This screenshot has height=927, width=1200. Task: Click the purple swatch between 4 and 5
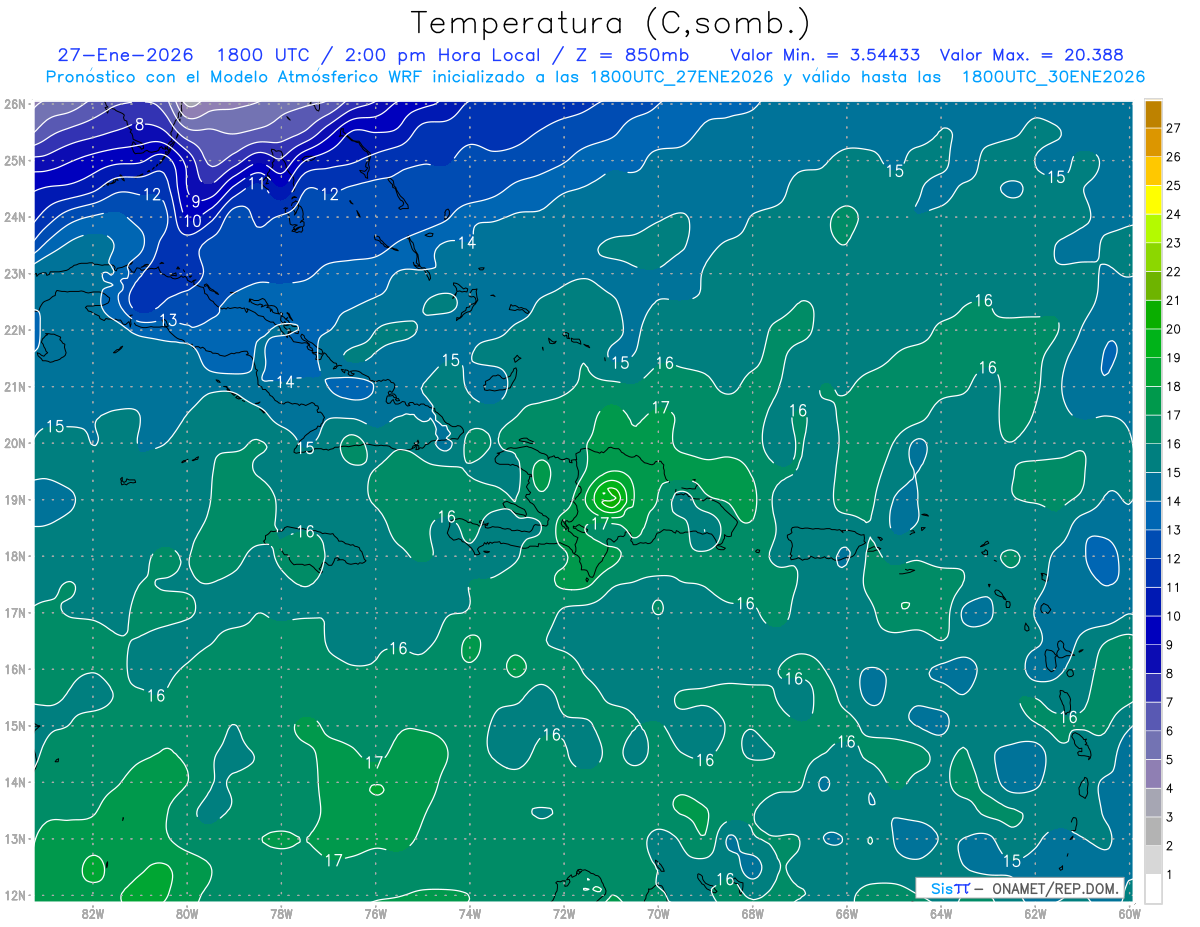point(1153,774)
